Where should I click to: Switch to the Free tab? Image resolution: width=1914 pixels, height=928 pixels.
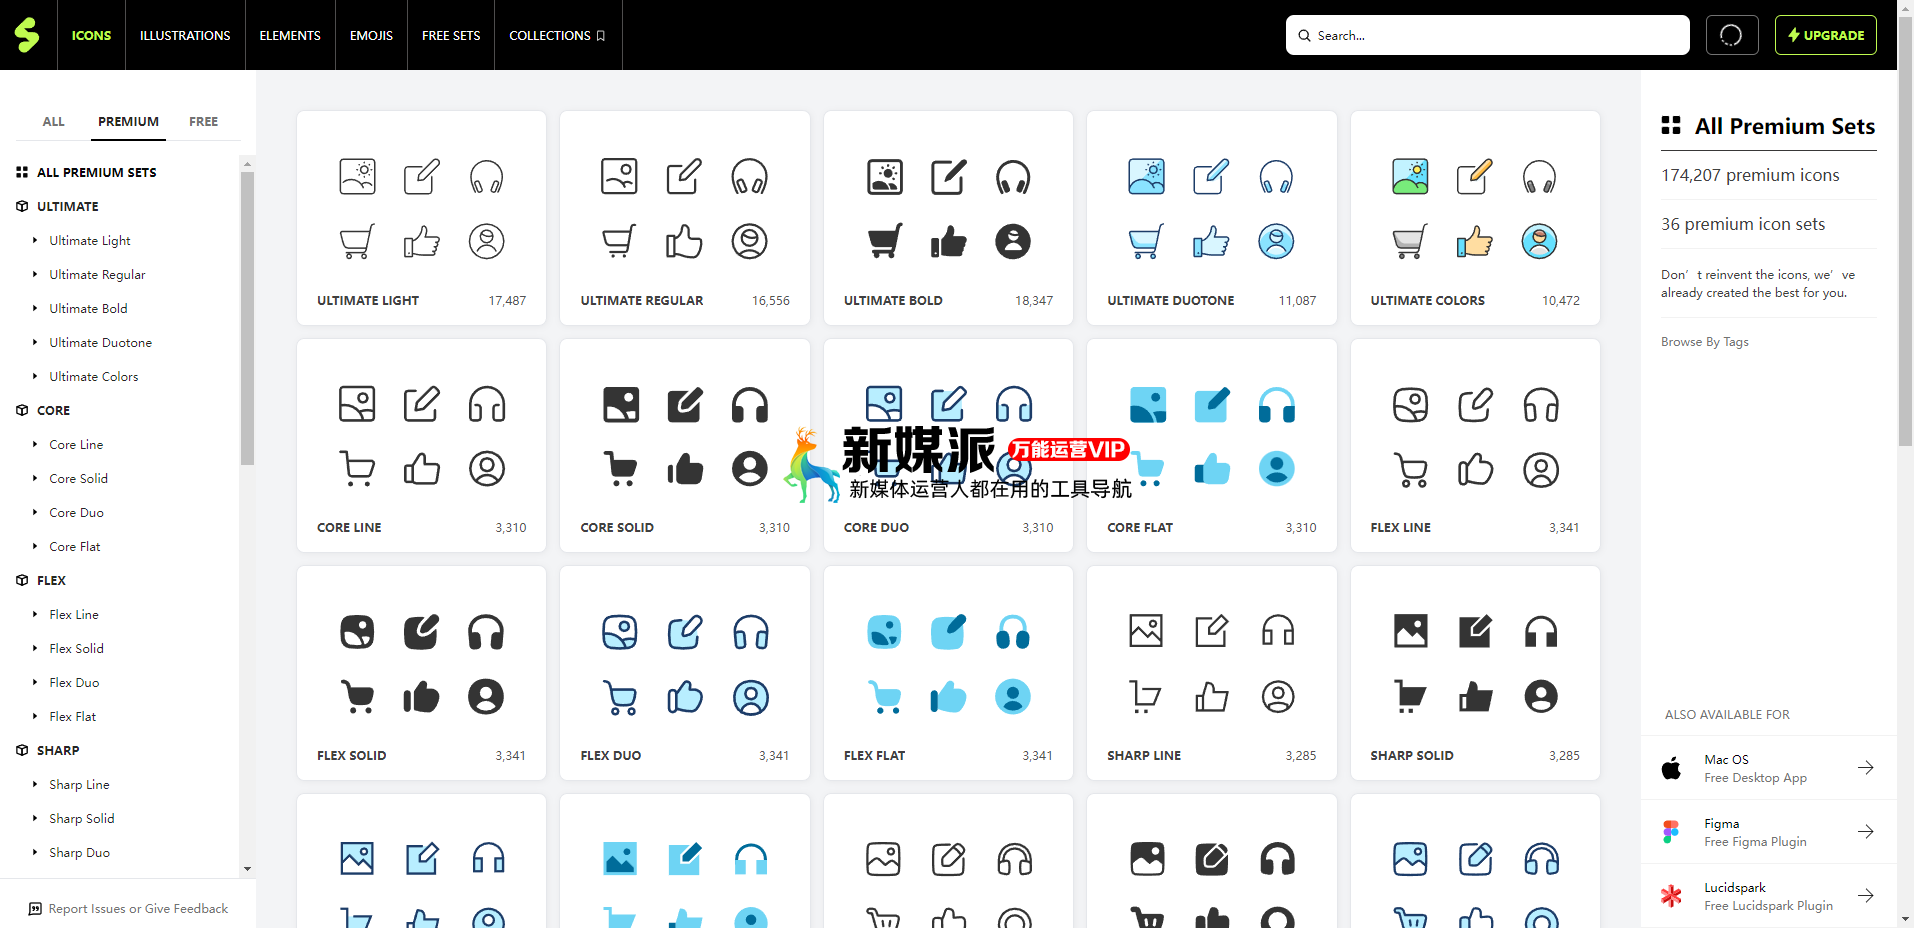tap(203, 121)
